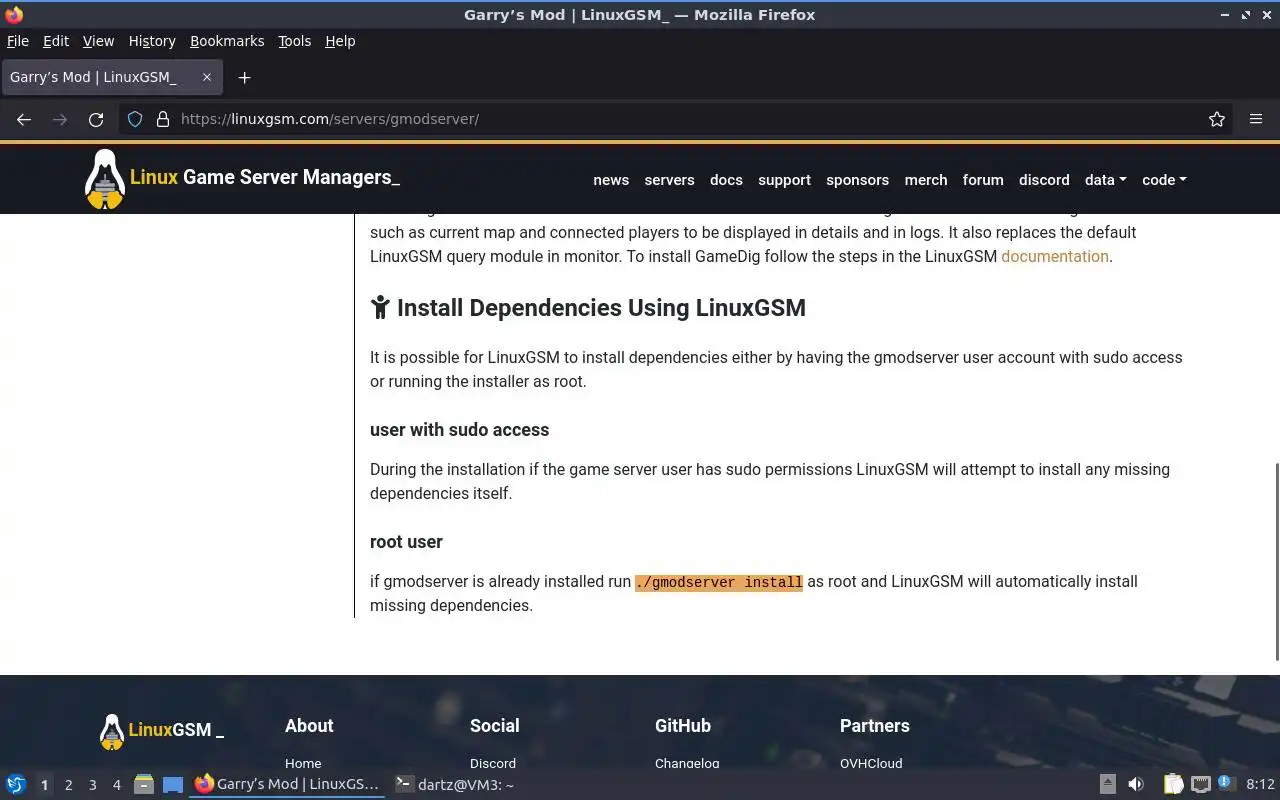Expand the data dropdown in site nav
This screenshot has height=800, width=1280.
pos(1105,180)
